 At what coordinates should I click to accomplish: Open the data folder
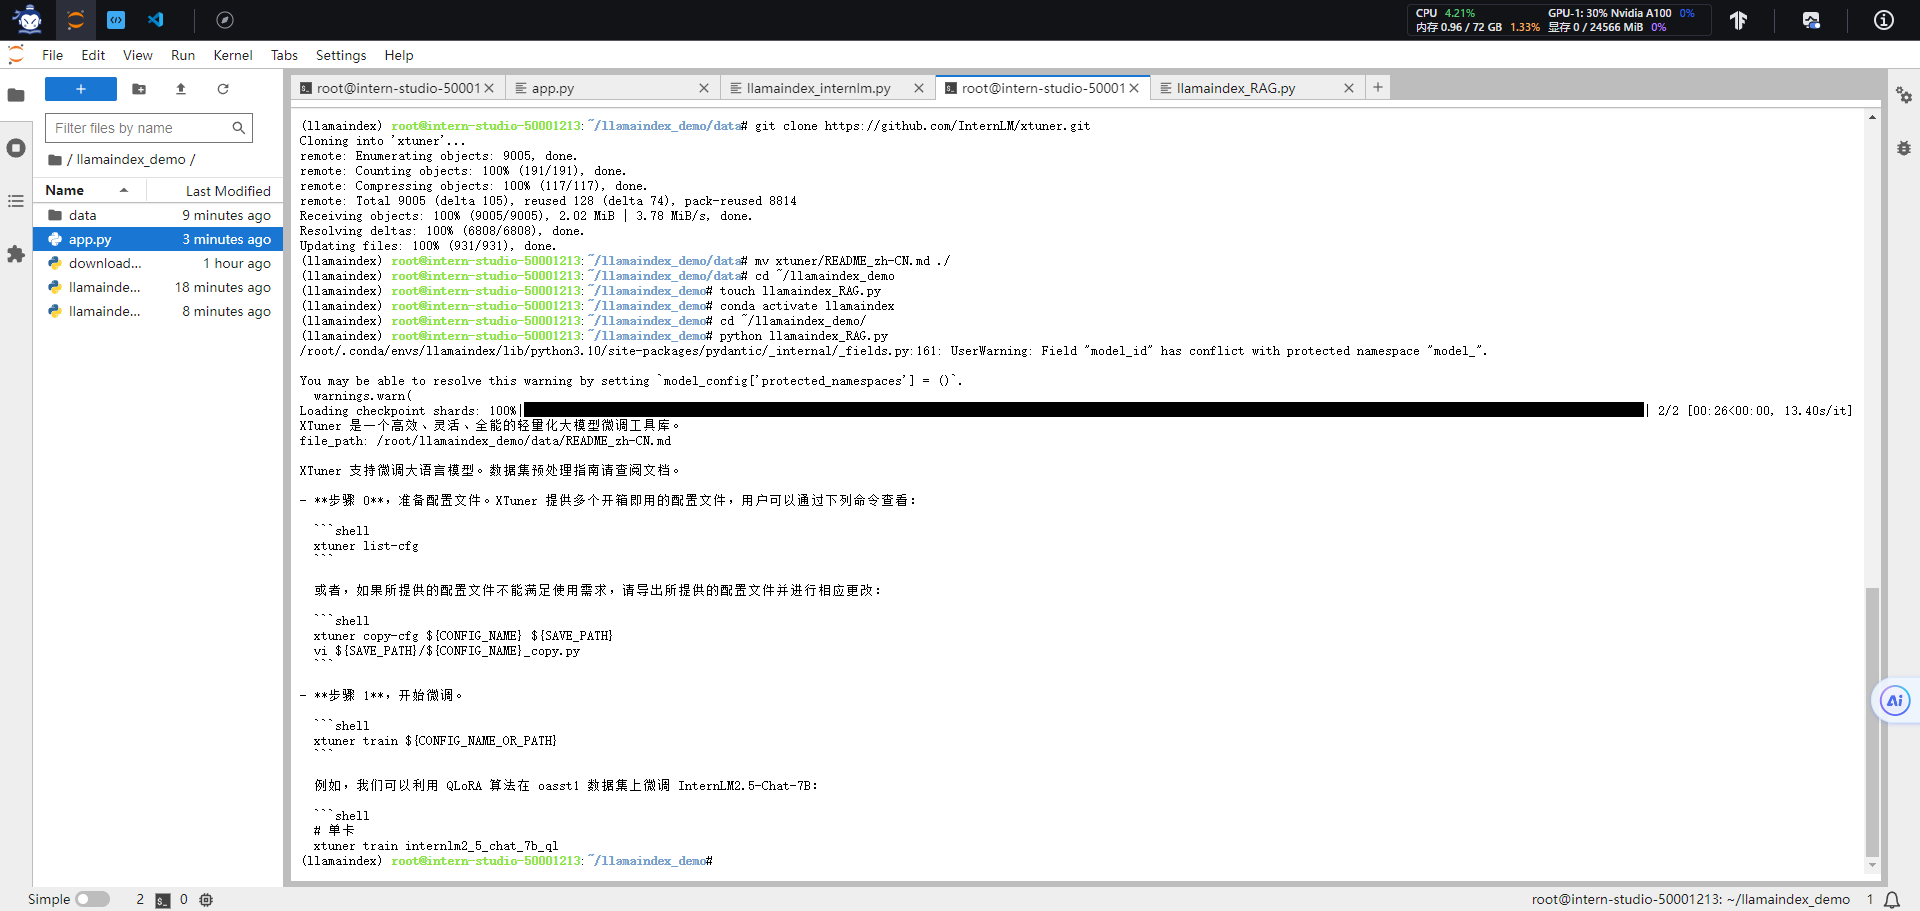click(158, 215)
